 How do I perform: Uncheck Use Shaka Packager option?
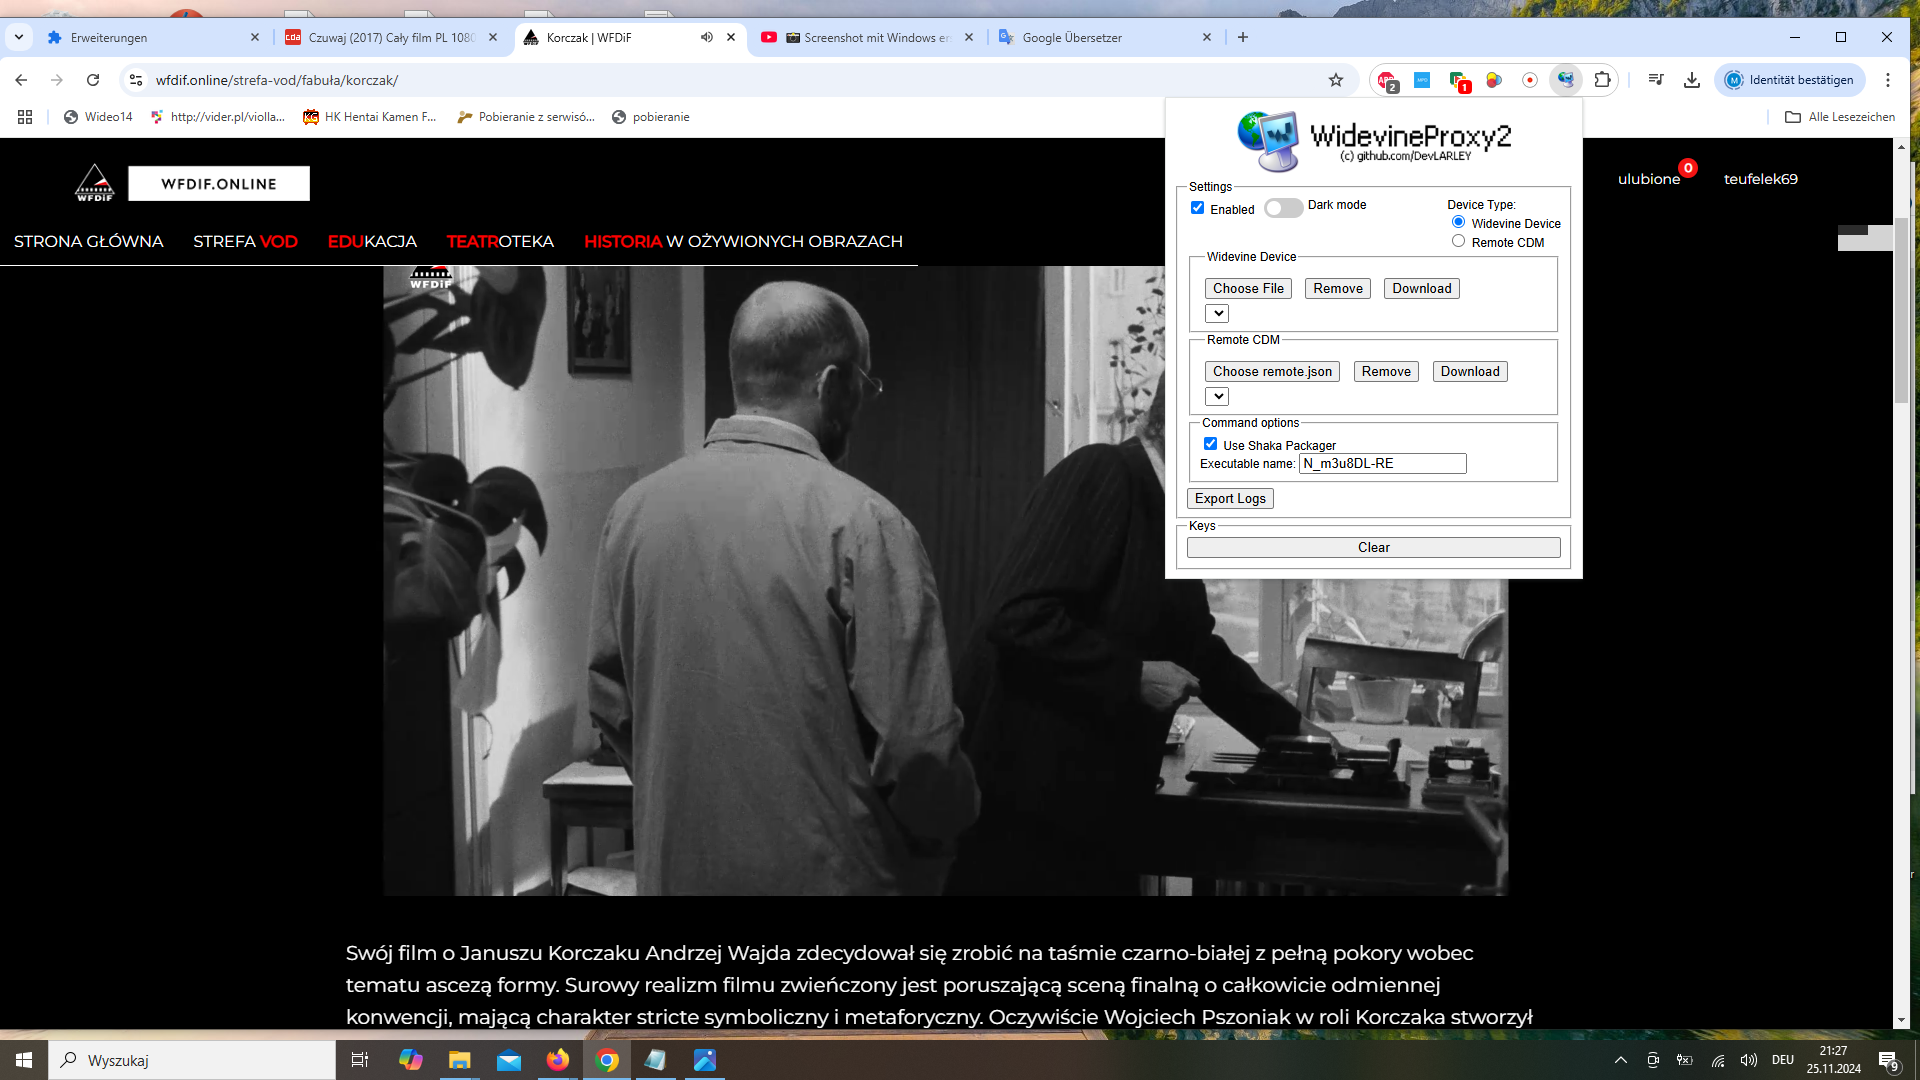(1210, 444)
